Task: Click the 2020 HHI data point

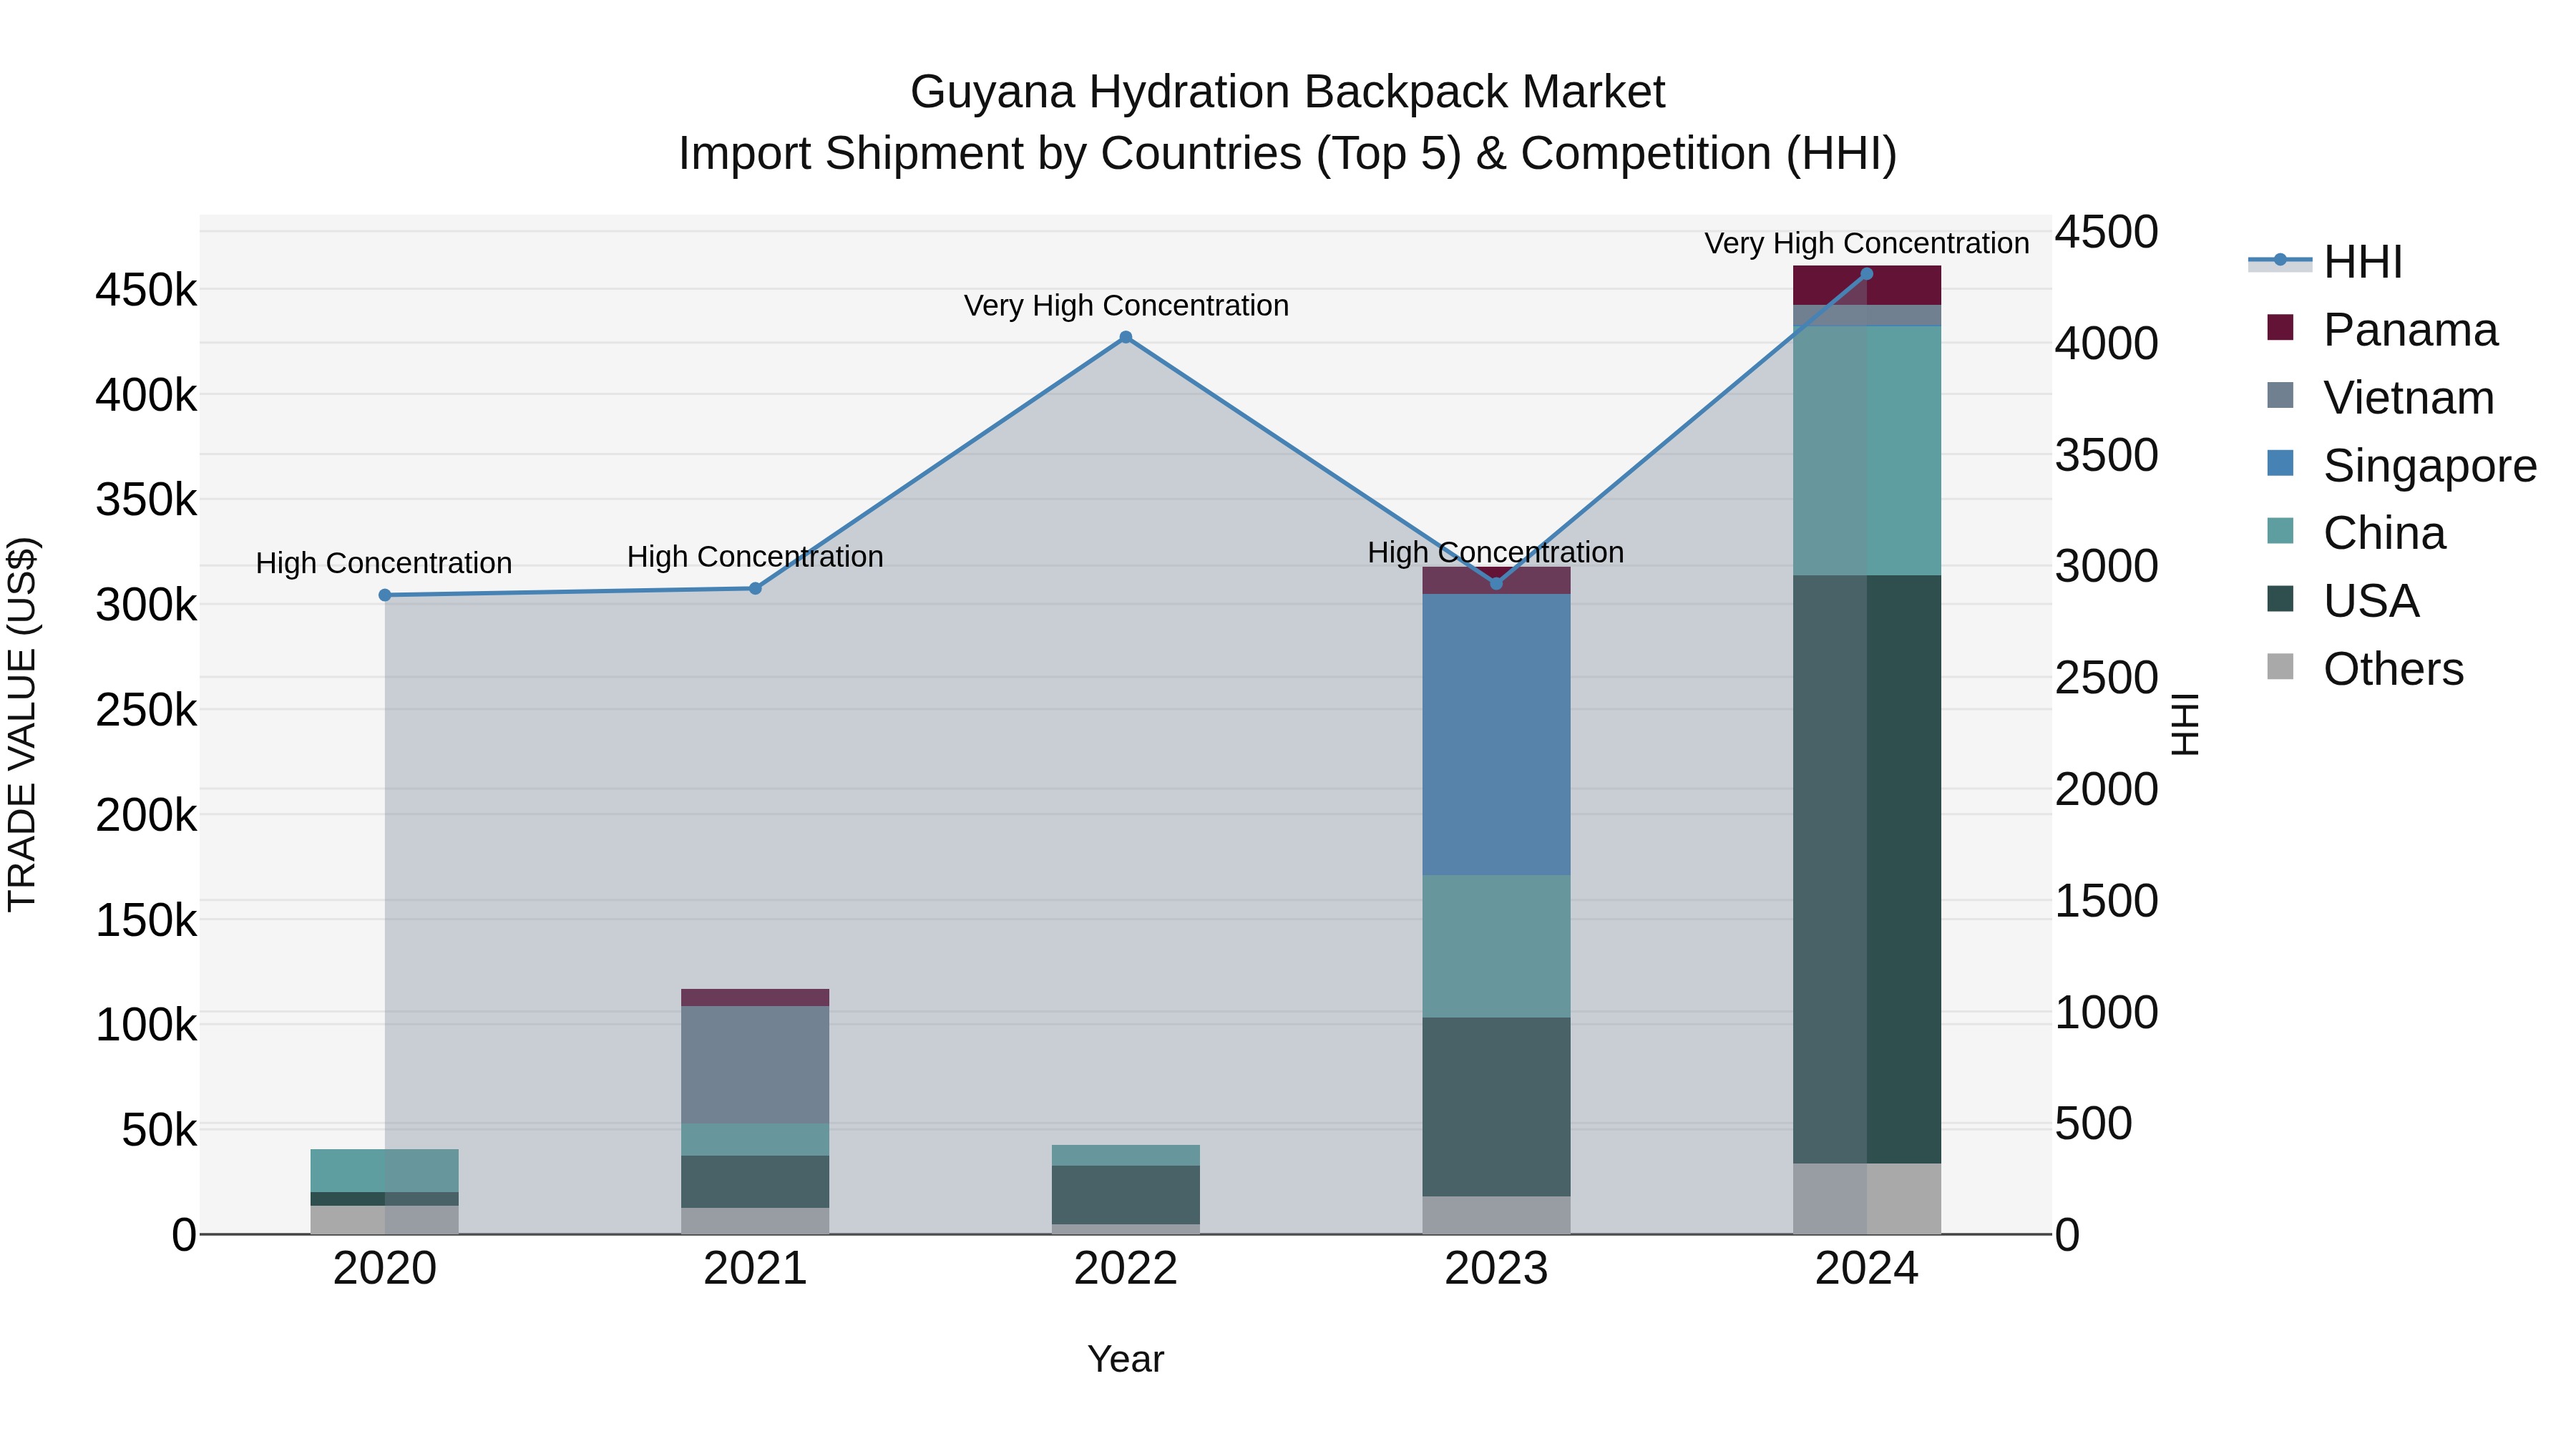Action: [x=385, y=595]
